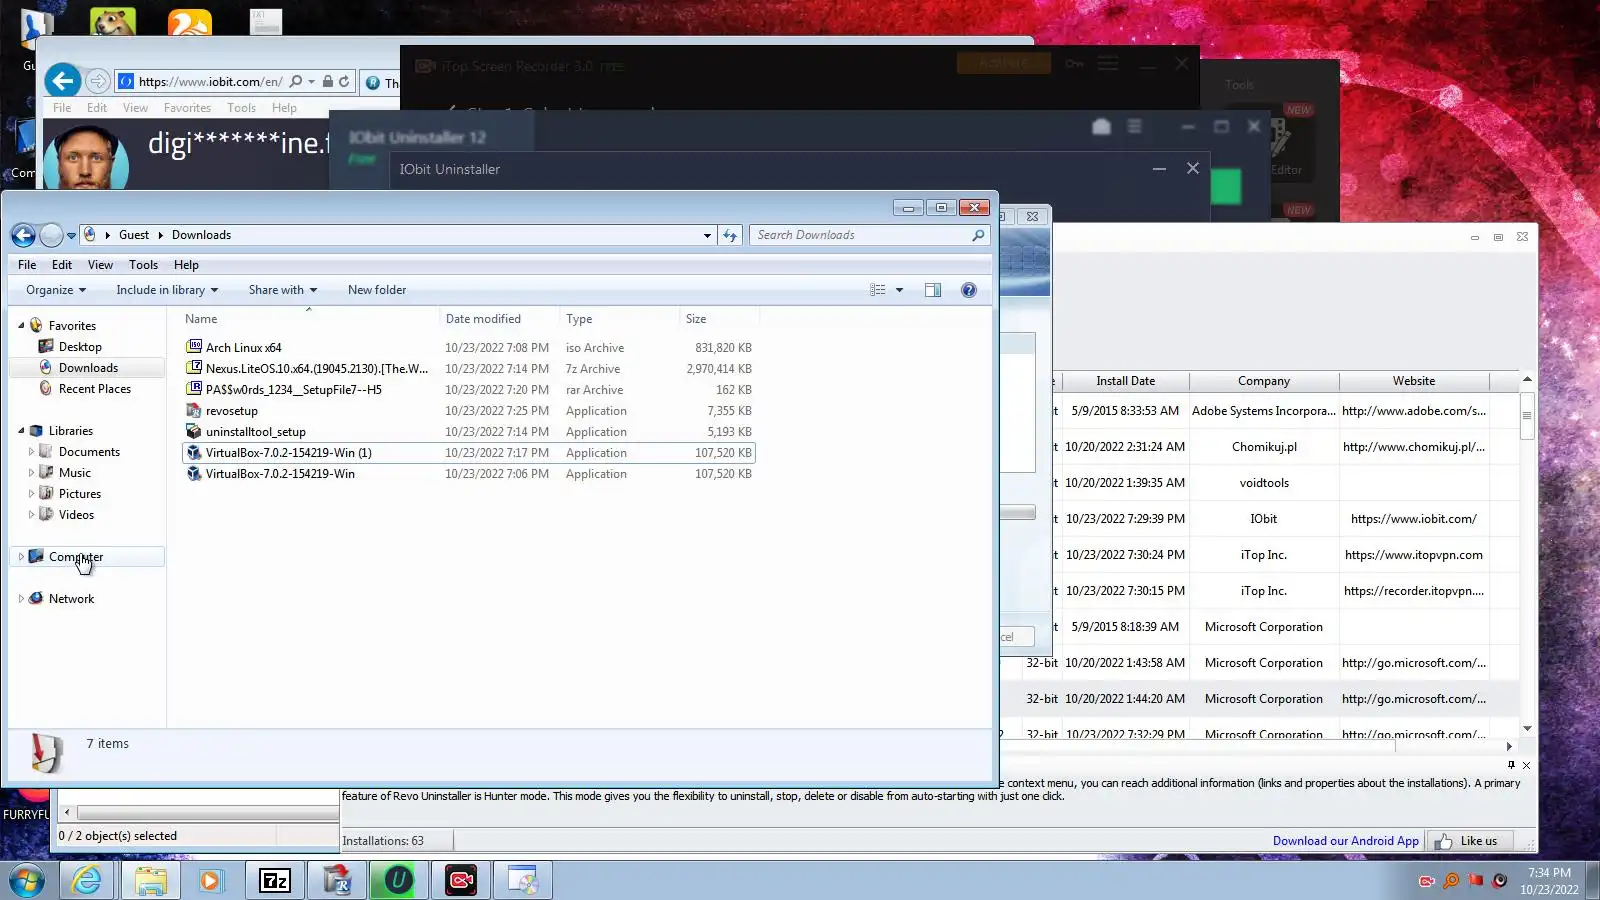Open the Include in library dropdown
Screen dimensions: 1600x900
tap(167, 290)
